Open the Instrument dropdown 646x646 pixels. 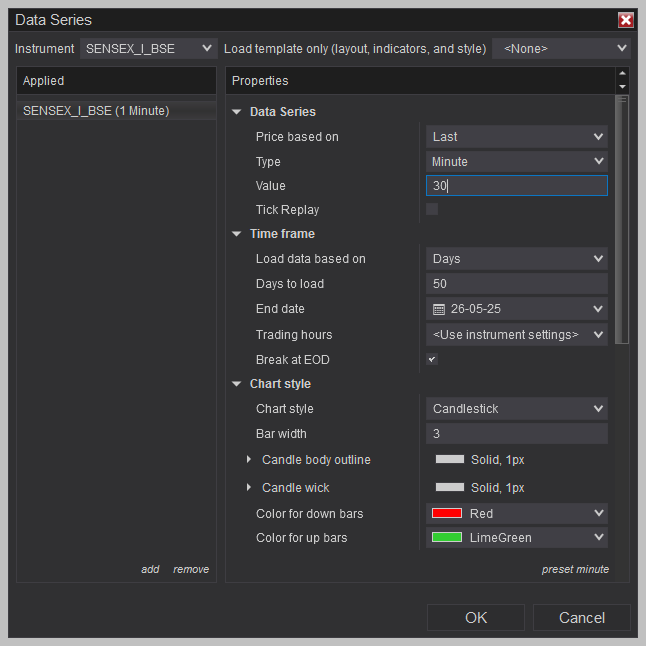(148, 49)
